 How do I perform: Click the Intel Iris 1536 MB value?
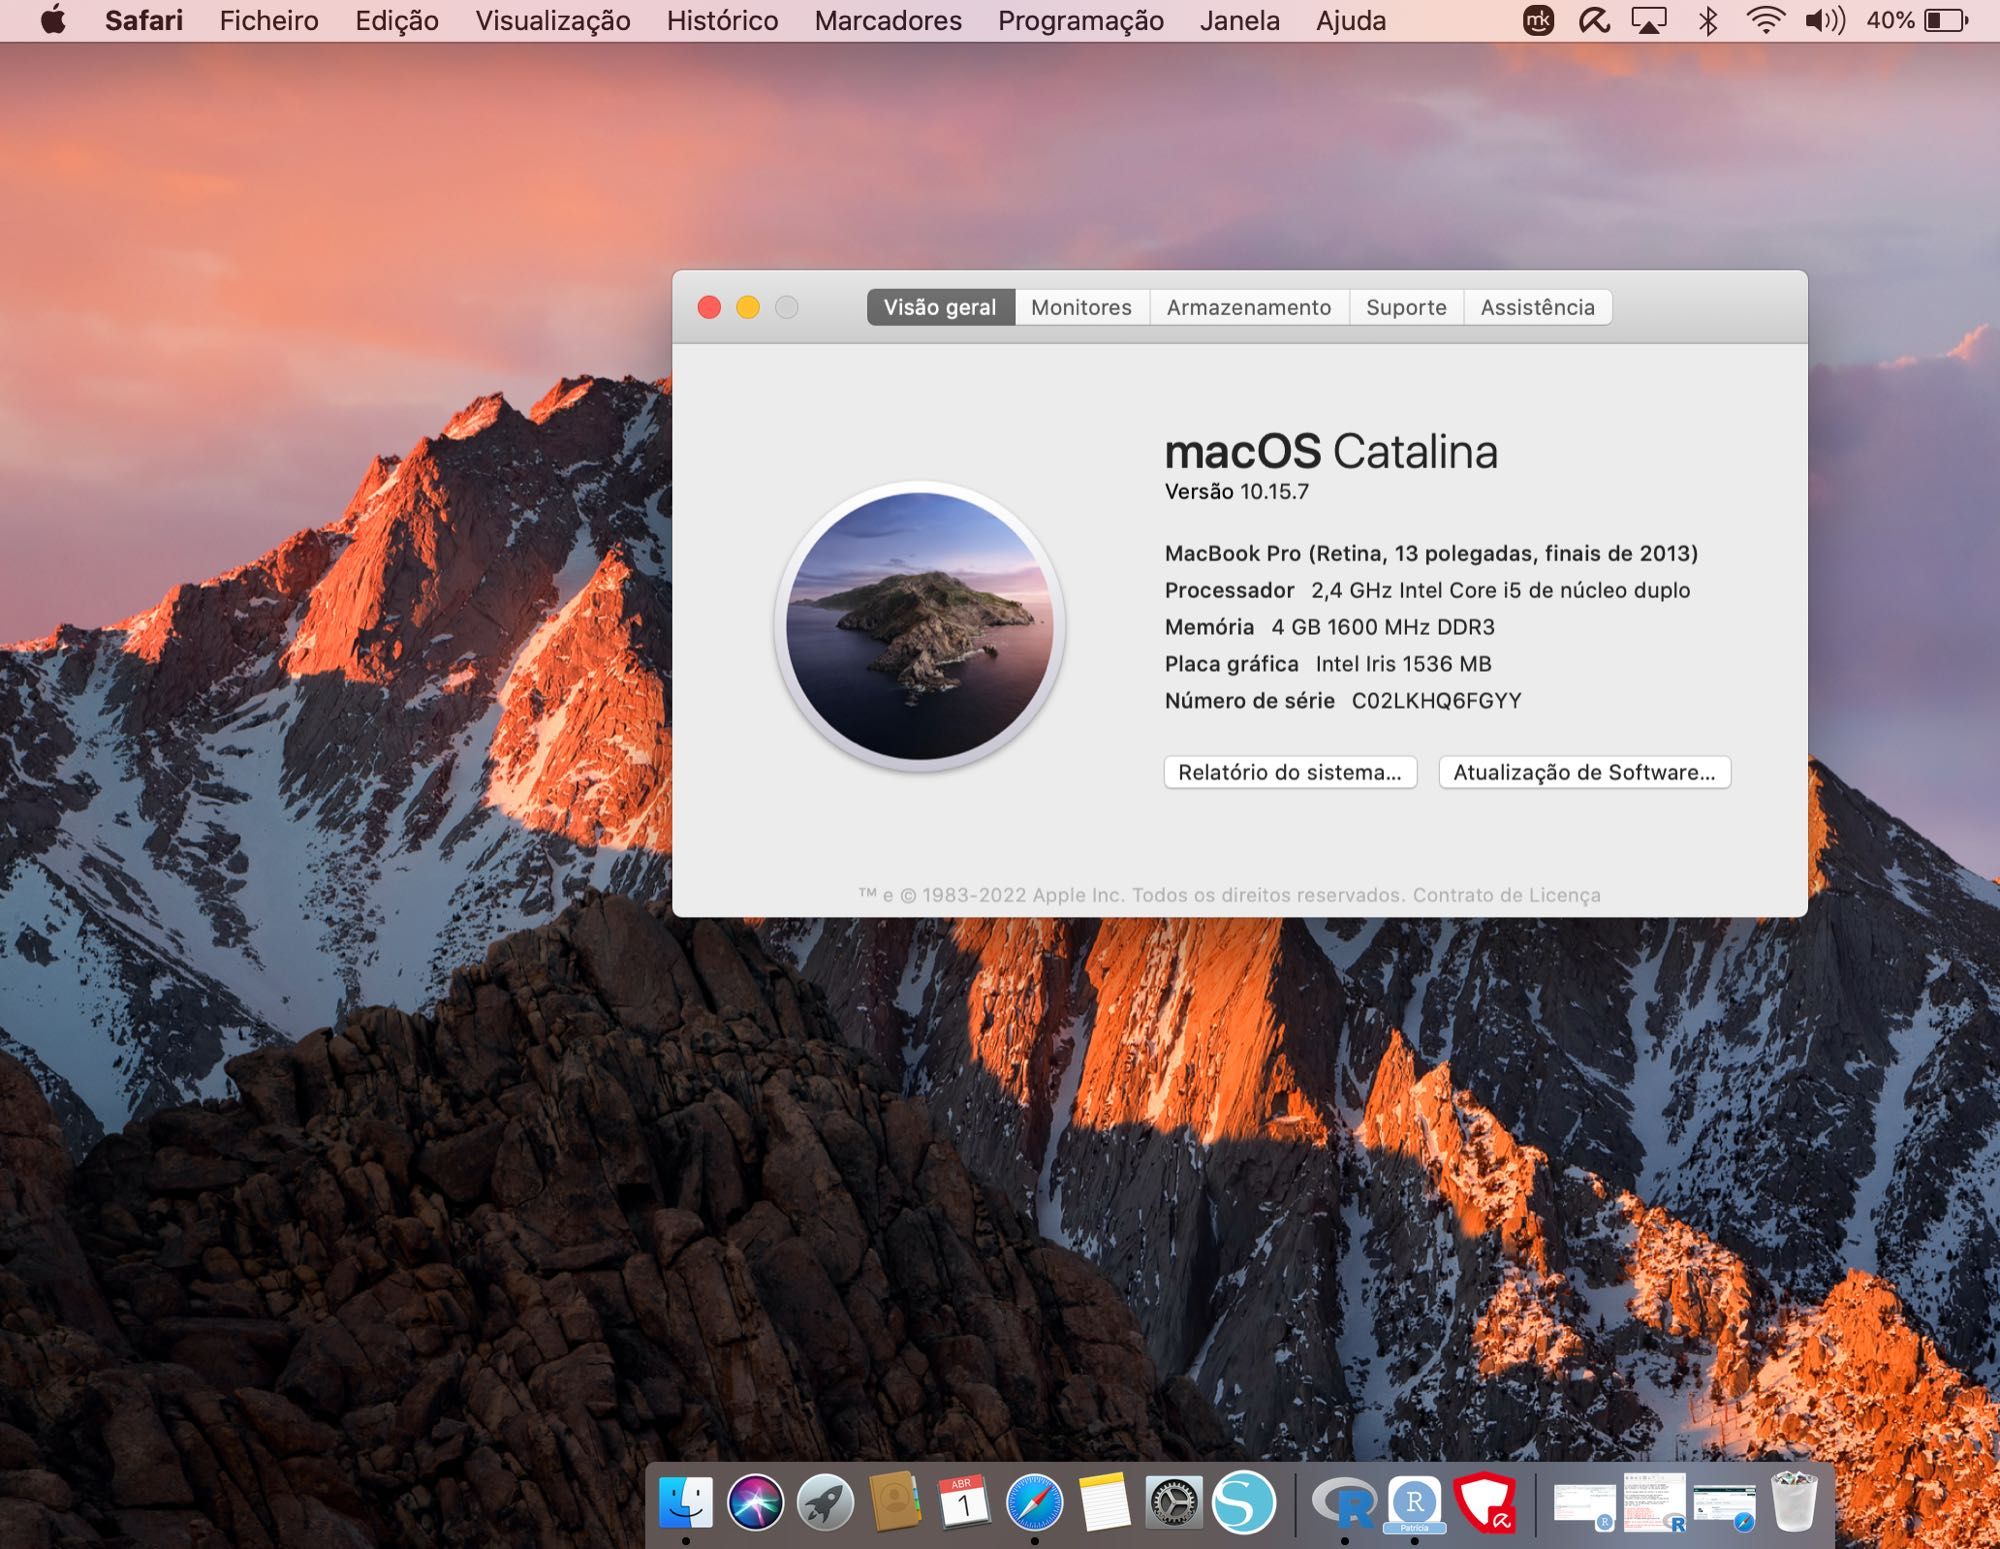tap(1403, 664)
